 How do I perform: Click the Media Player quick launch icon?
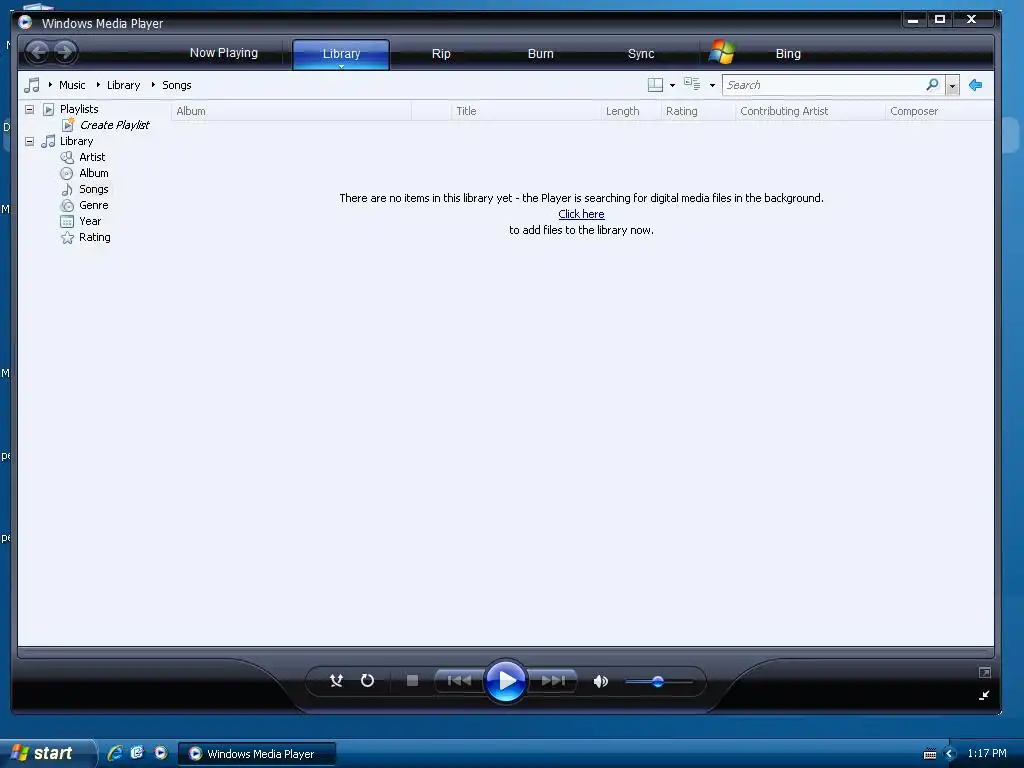point(161,754)
